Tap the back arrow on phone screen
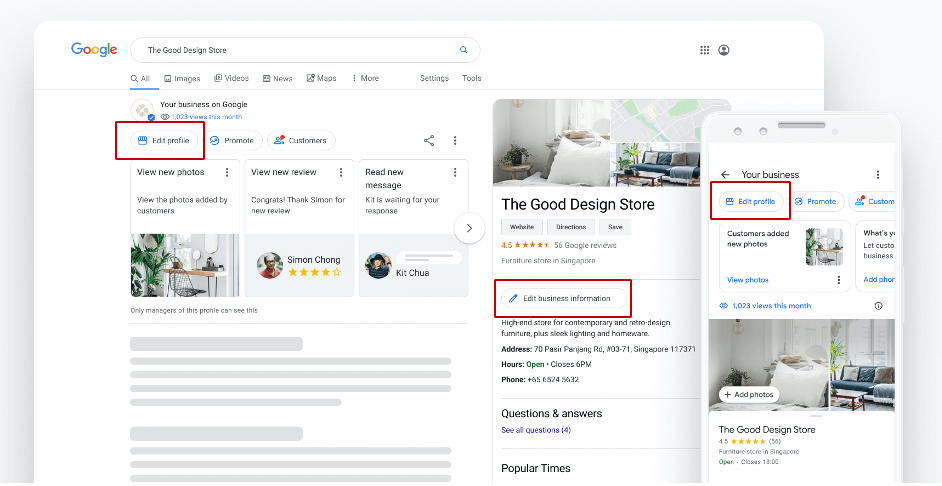Image resolution: width=942 pixels, height=486 pixels. [725, 174]
